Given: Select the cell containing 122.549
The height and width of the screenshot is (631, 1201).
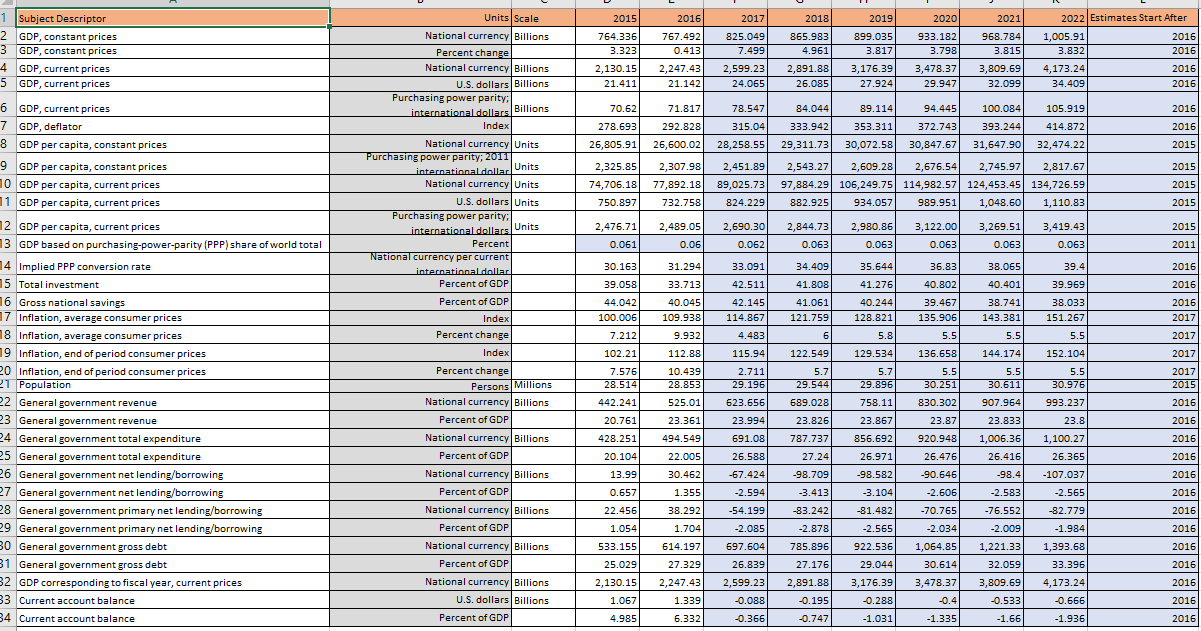Looking at the screenshot, I should click(798, 353).
